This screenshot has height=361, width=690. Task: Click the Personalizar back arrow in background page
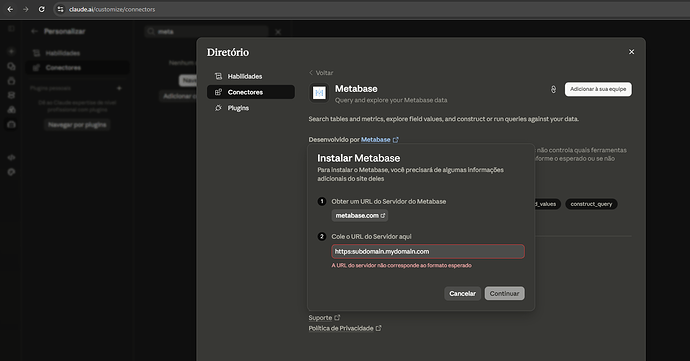[x=34, y=31]
